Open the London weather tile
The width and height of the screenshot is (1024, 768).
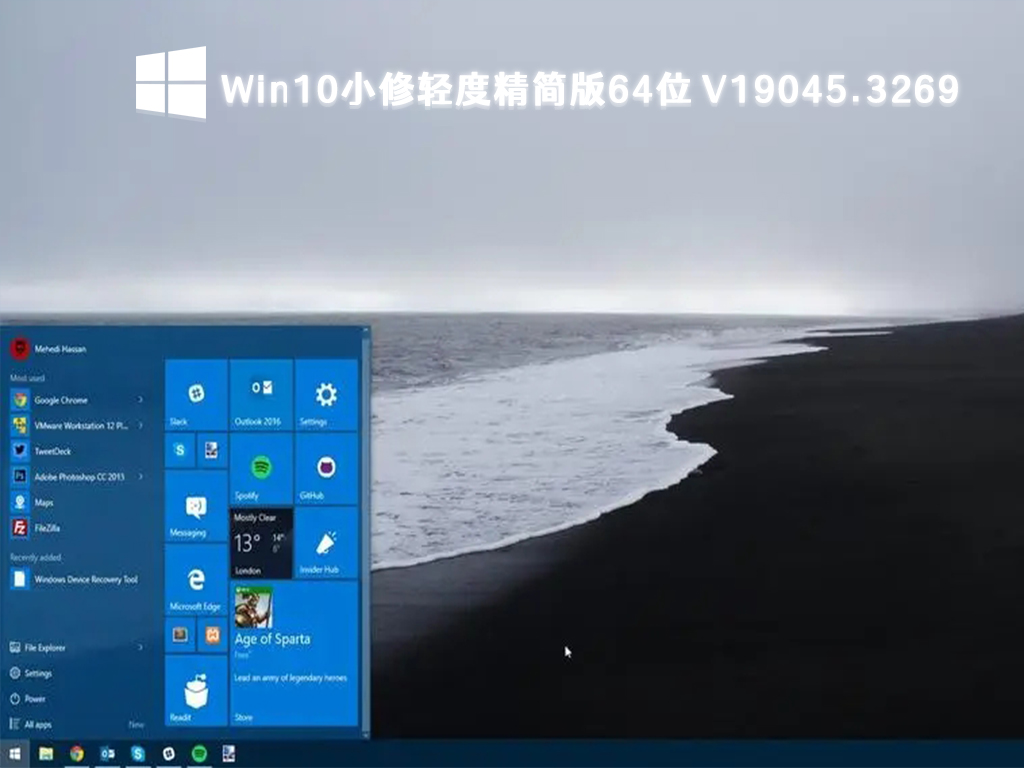(261, 543)
